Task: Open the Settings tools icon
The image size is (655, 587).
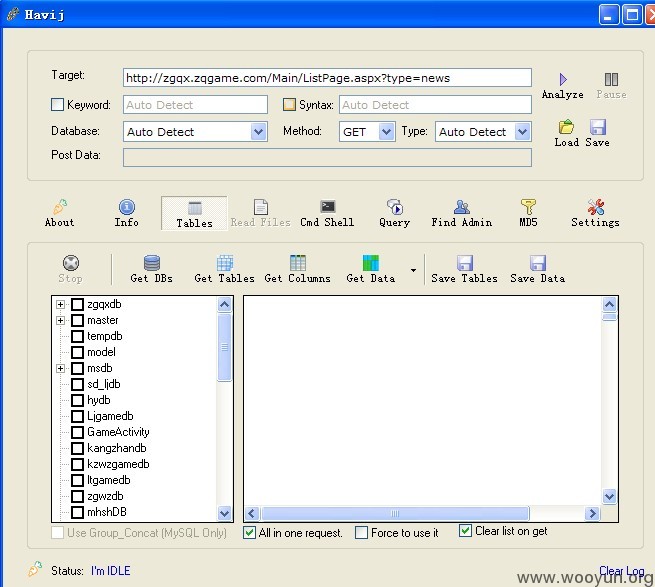Action: (595, 207)
